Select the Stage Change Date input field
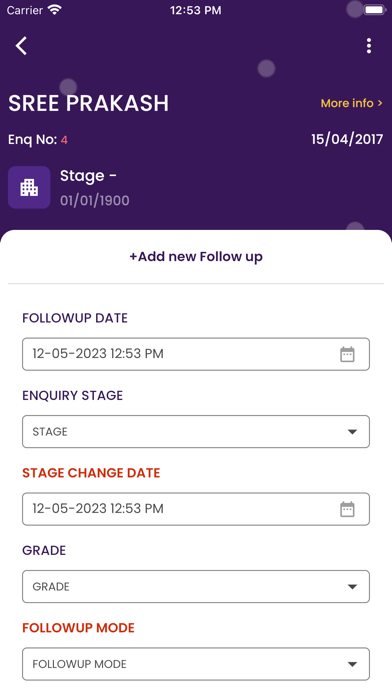 click(x=196, y=509)
